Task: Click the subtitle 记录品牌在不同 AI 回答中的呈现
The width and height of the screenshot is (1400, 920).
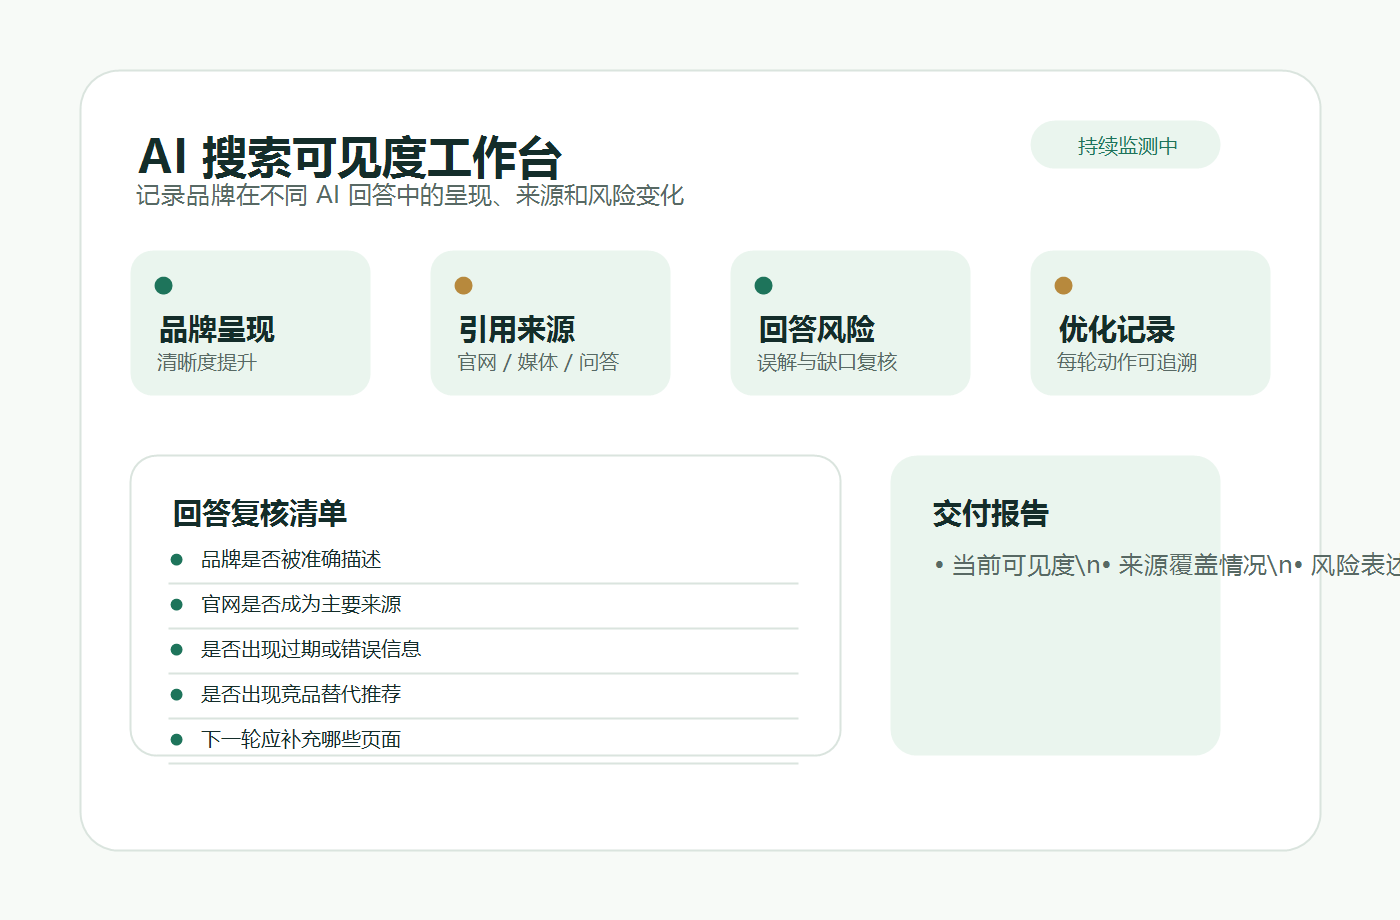Action: 410,195
